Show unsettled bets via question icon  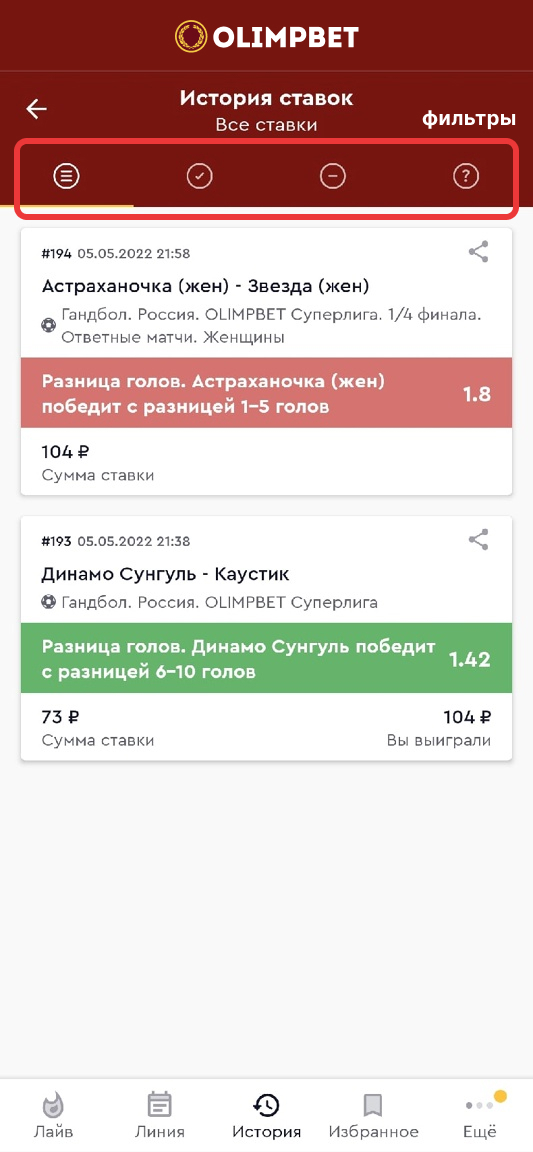(466, 176)
